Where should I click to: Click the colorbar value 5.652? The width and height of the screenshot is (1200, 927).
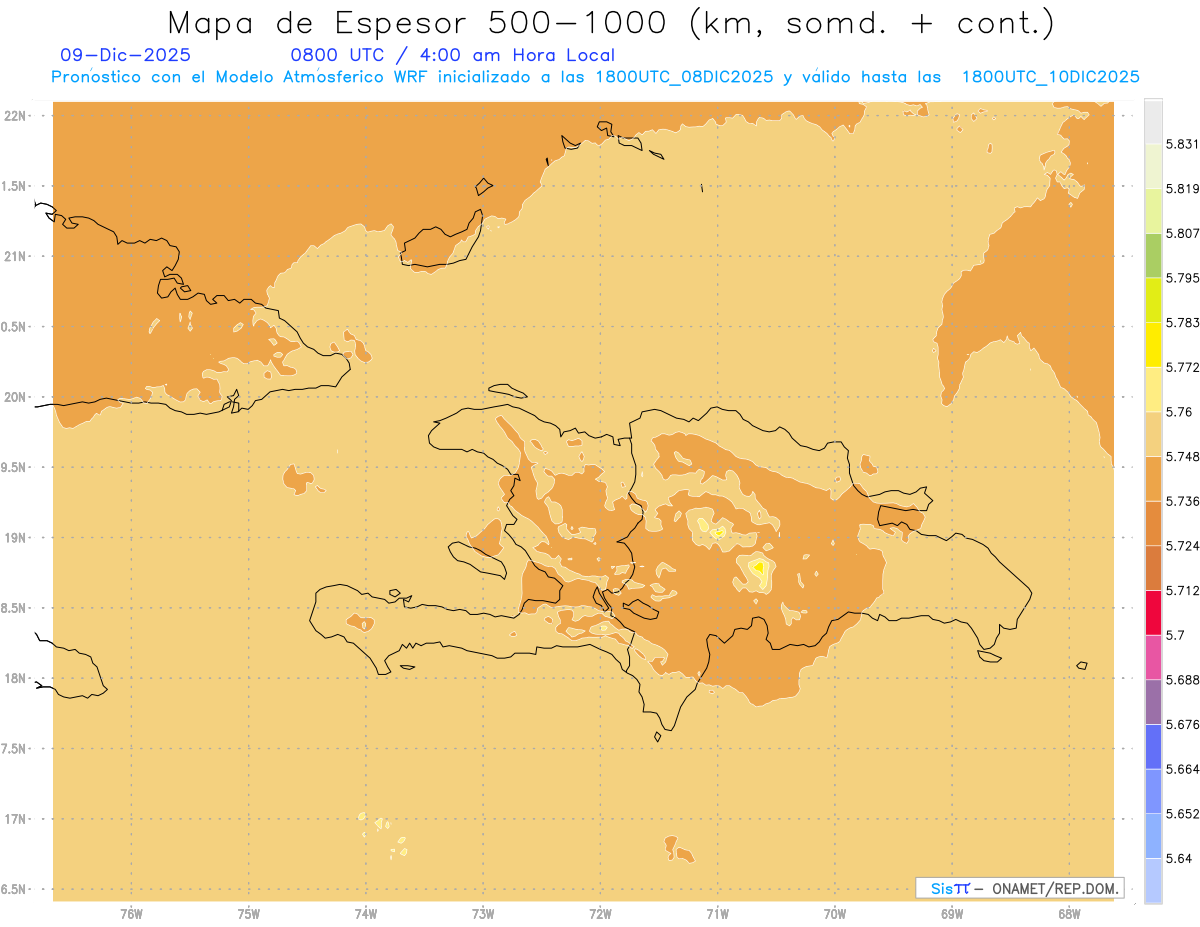pyautogui.click(x=1183, y=814)
